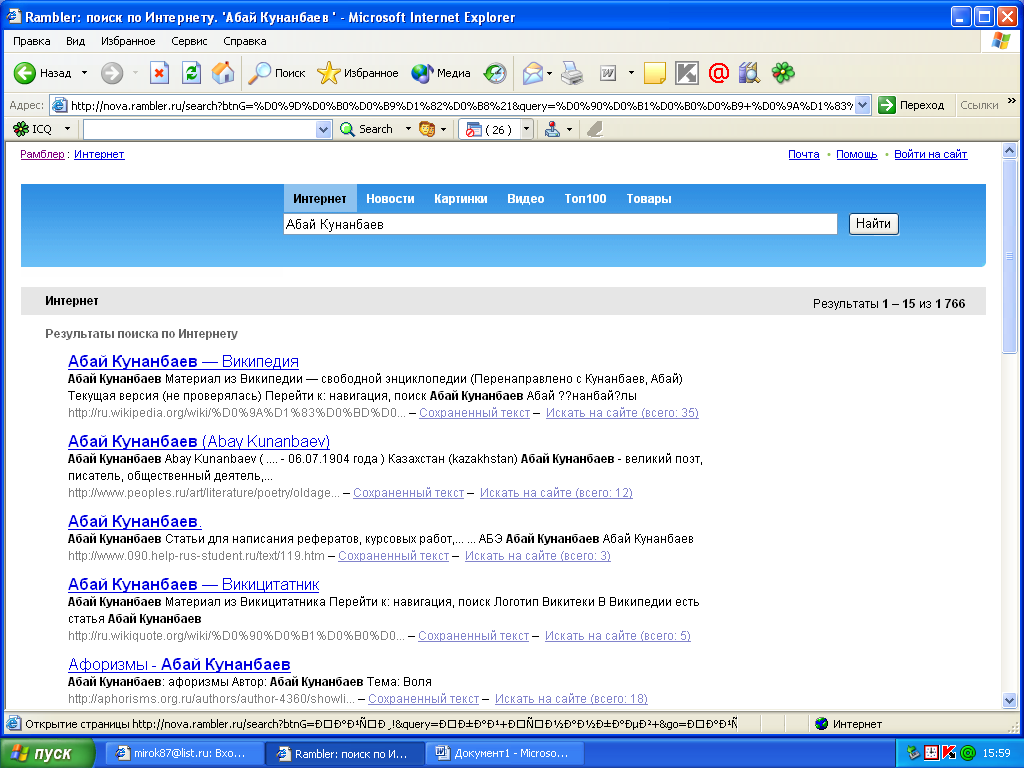Refresh the page with the green arrows icon
The width and height of the screenshot is (1024, 768).
(x=191, y=72)
